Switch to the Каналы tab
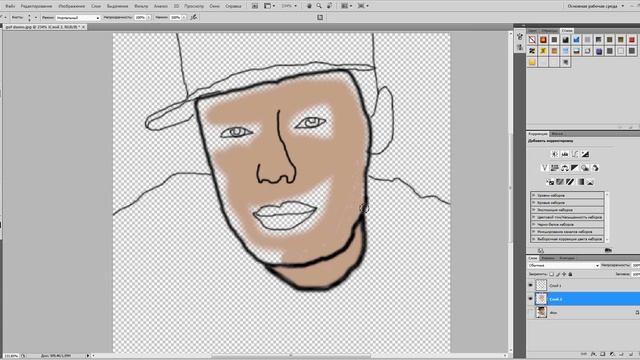 [548, 258]
